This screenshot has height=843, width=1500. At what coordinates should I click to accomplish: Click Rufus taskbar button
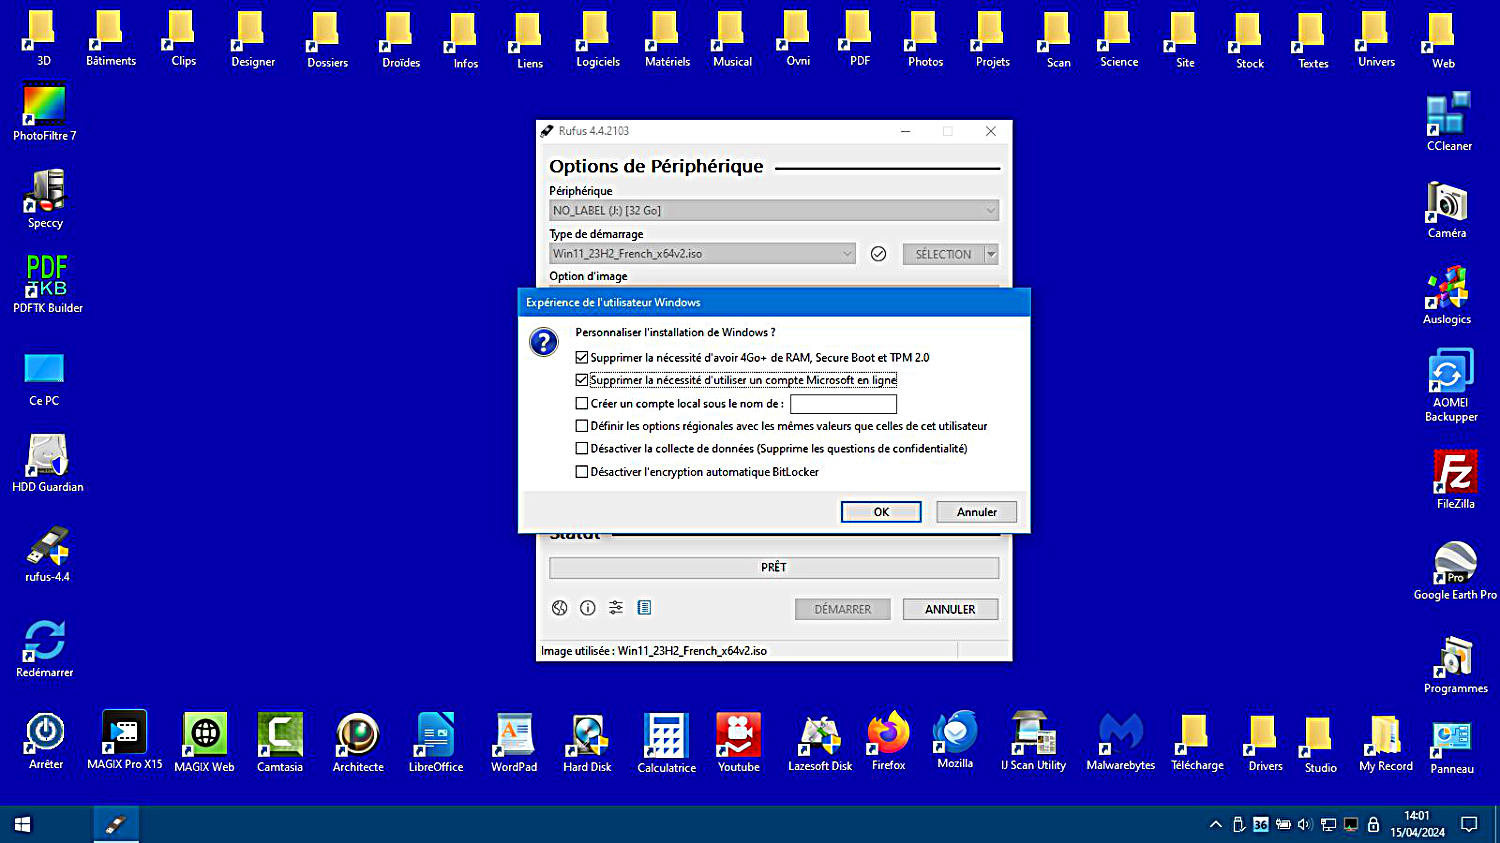(x=116, y=824)
